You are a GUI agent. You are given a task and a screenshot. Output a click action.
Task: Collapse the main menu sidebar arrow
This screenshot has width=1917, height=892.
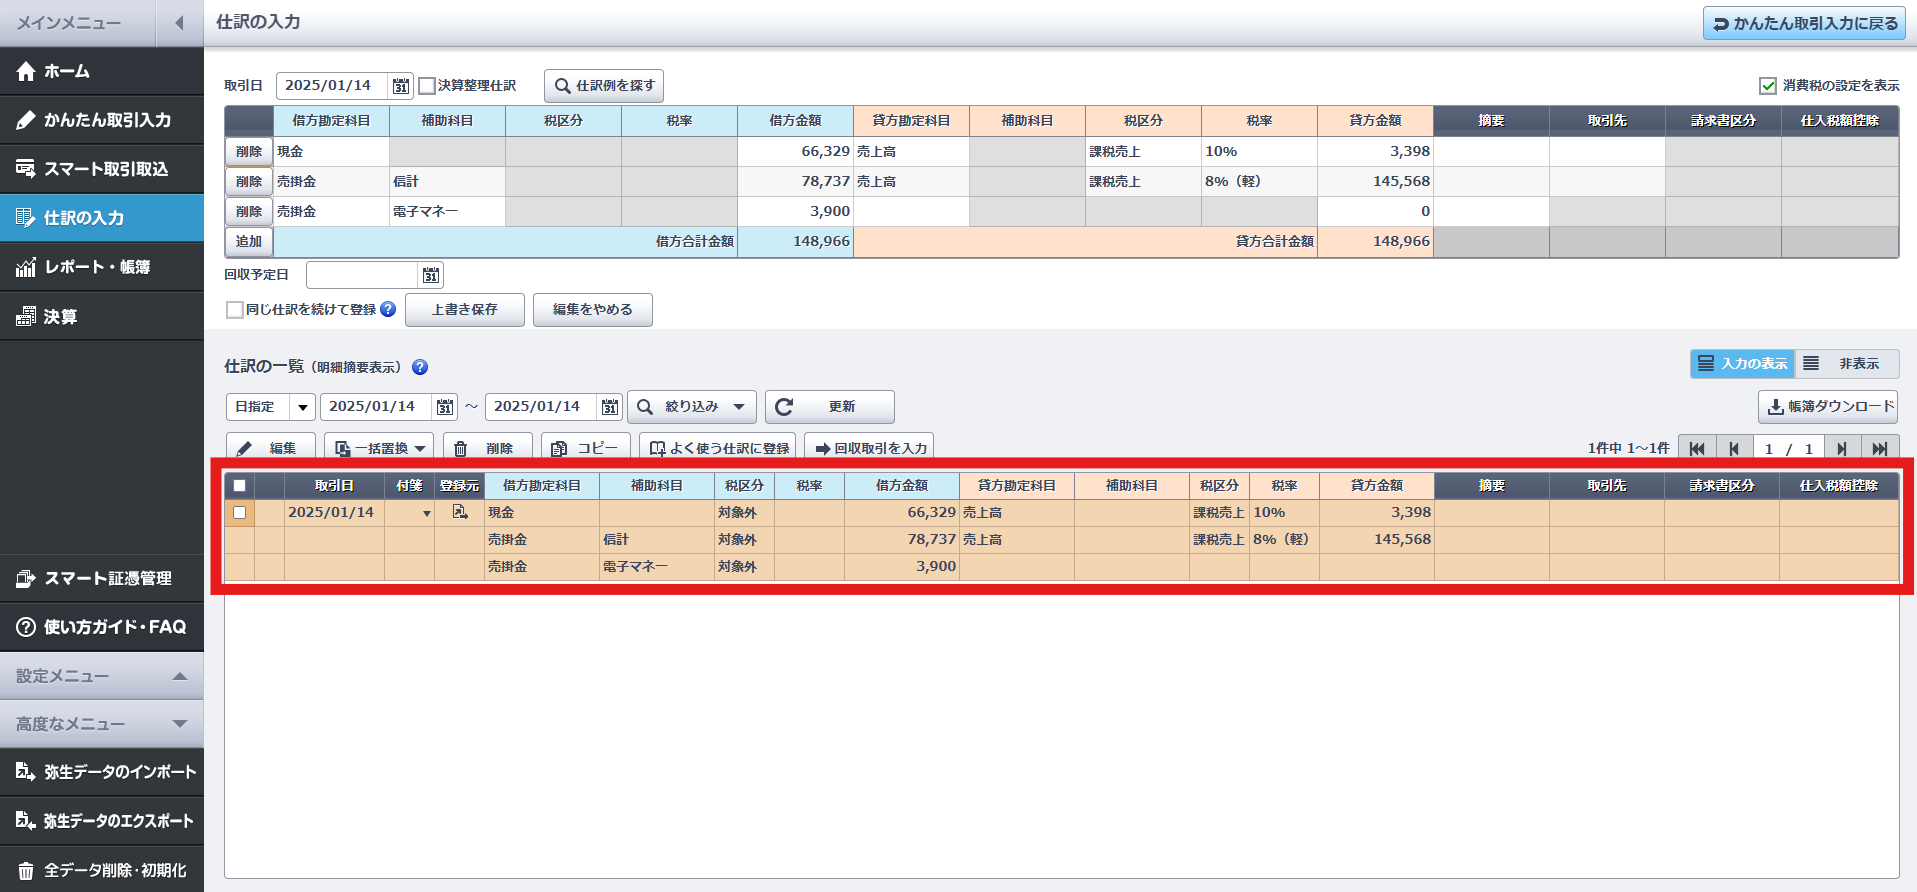pos(179,23)
